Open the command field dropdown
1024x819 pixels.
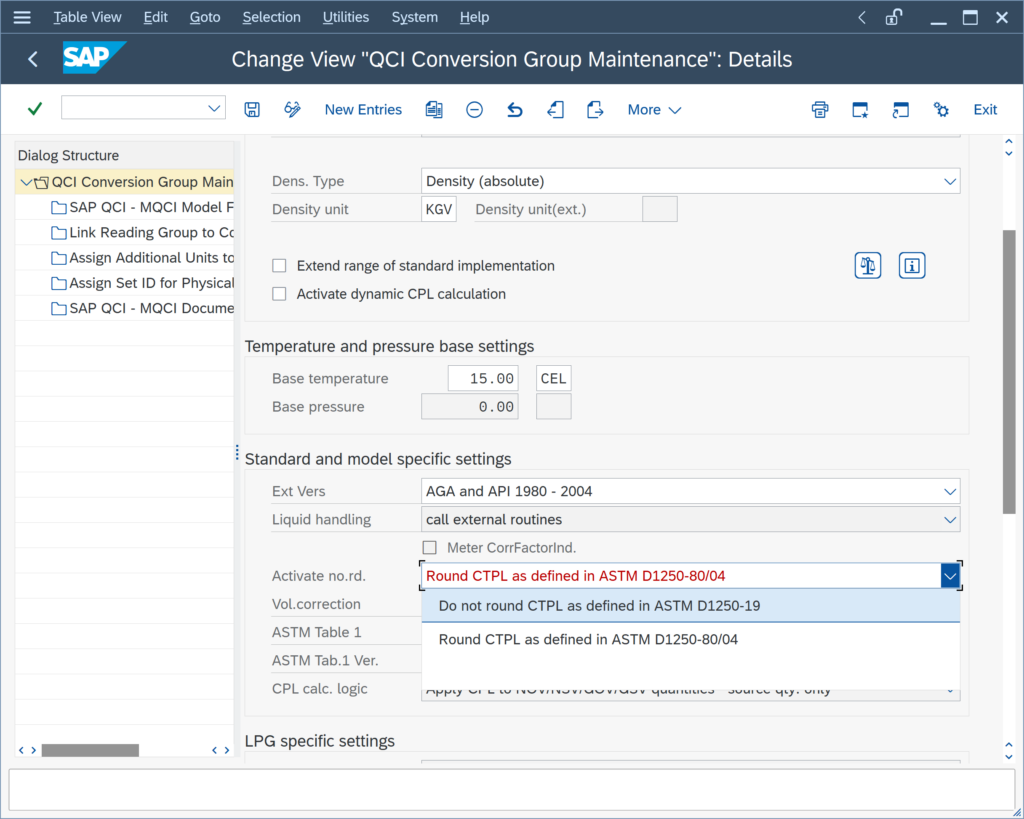coord(214,108)
